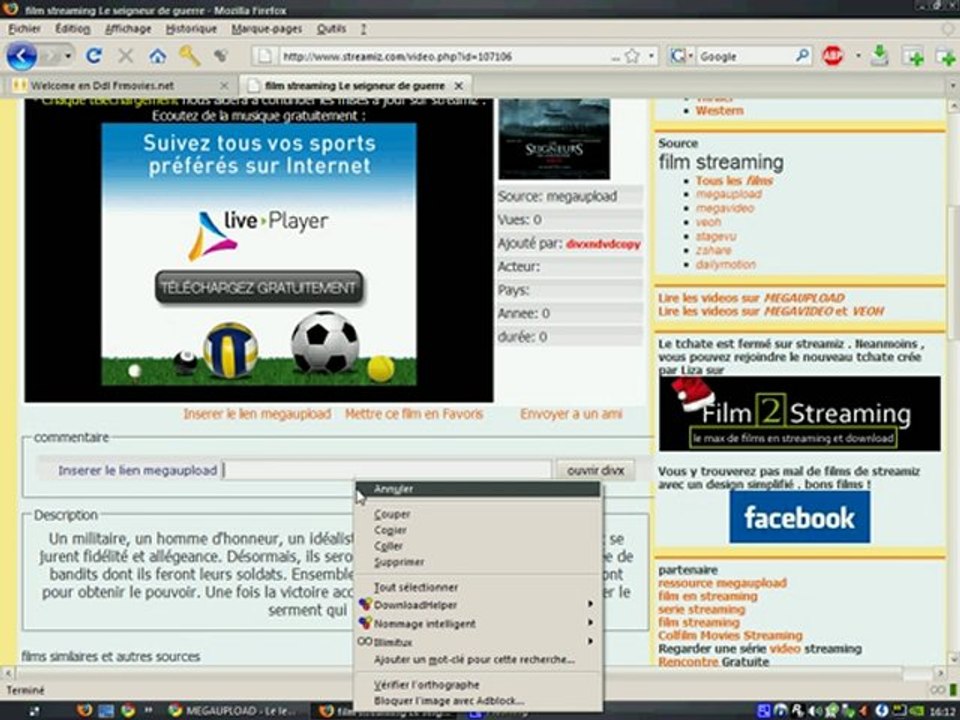This screenshot has height=720, width=960.
Task: Choose Supprimer in the context menu
Action: pos(479,562)
